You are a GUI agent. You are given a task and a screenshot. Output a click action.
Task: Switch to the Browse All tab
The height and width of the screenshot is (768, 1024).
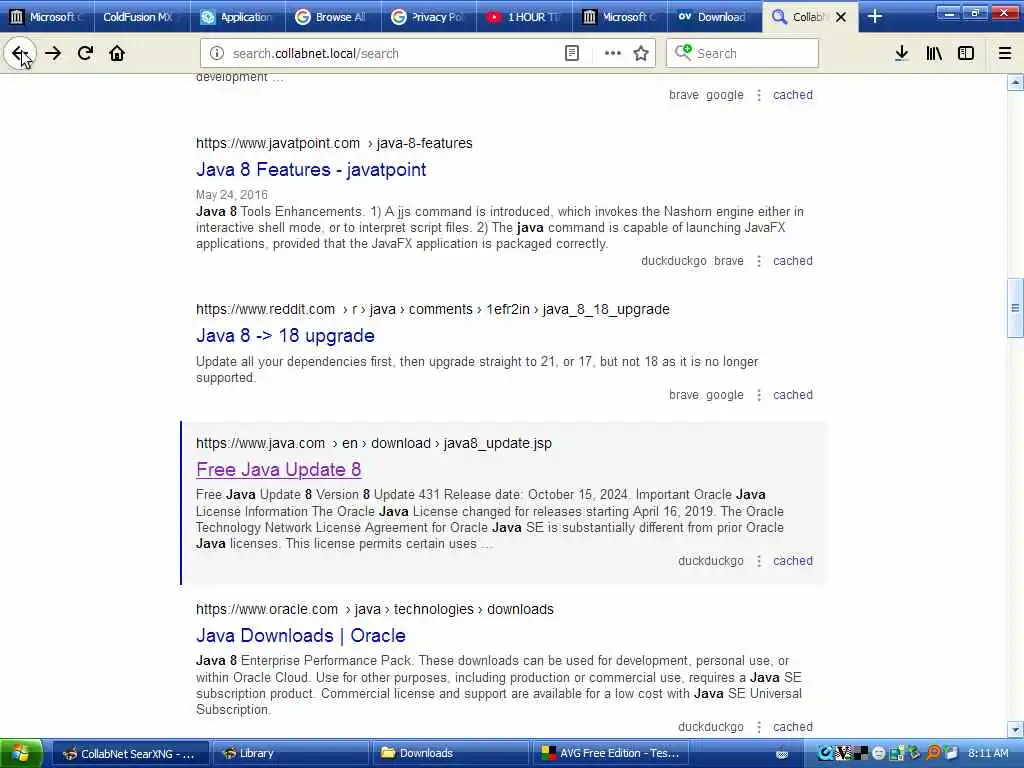[333, 17]
